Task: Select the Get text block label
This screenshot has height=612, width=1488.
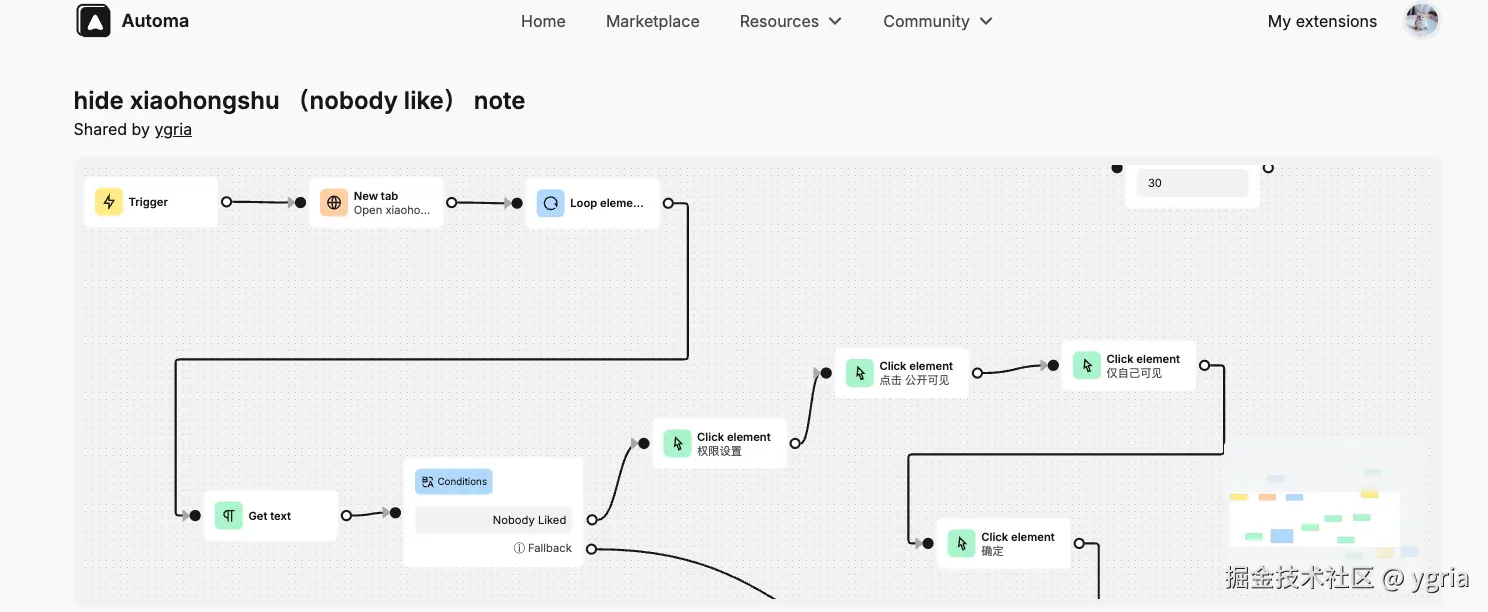Action: [x=270, y=516]
